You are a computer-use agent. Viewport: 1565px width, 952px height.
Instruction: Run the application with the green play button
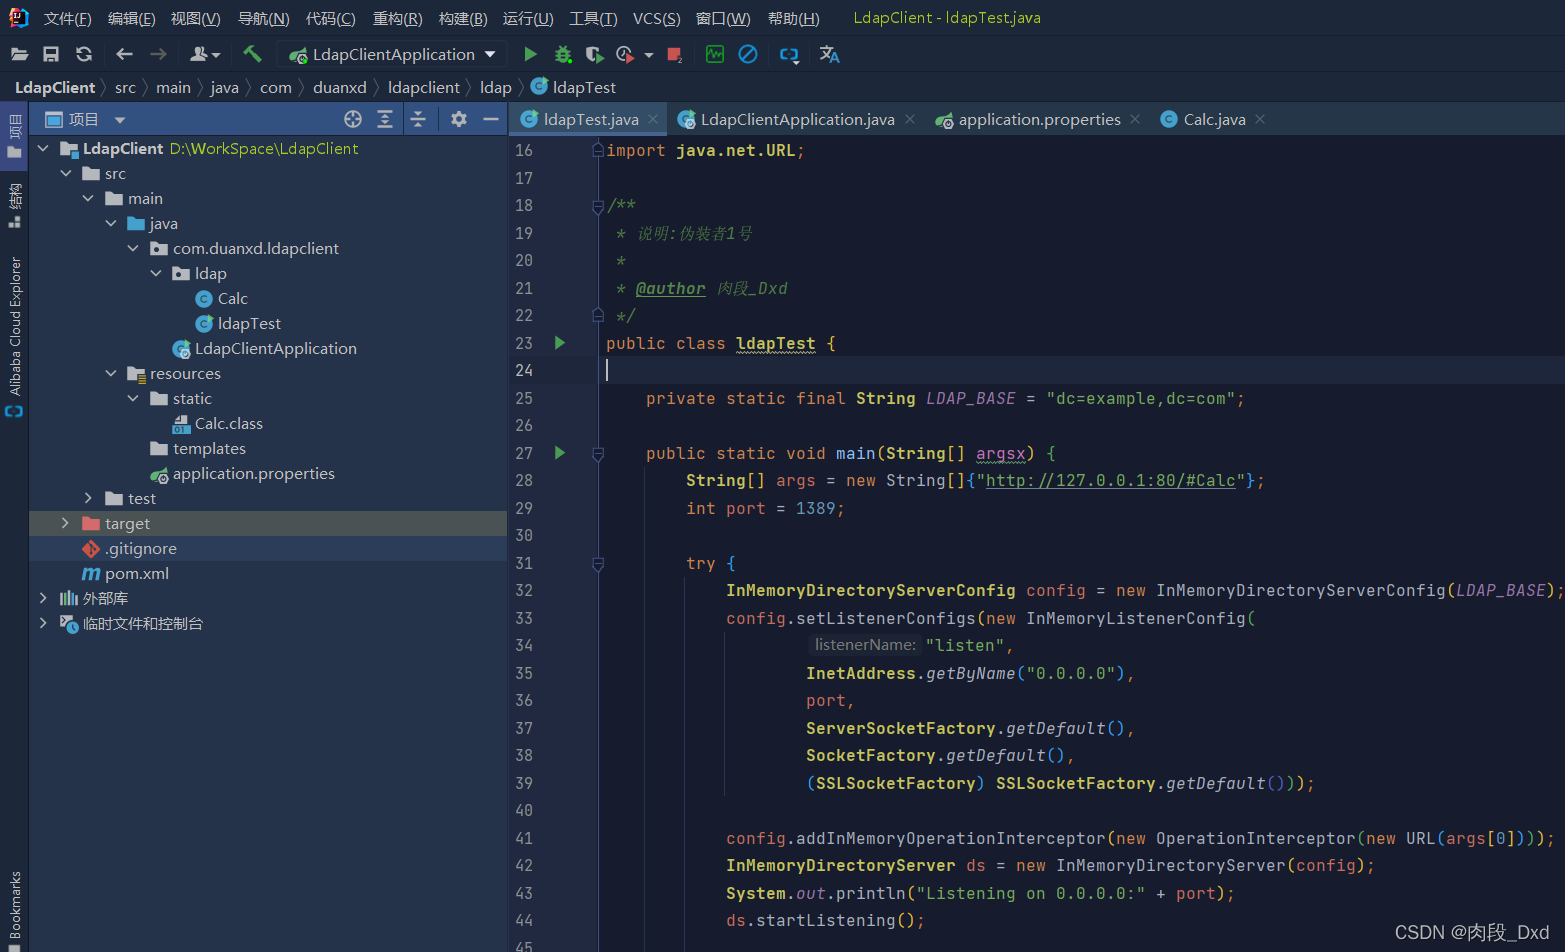pos(530,54)
